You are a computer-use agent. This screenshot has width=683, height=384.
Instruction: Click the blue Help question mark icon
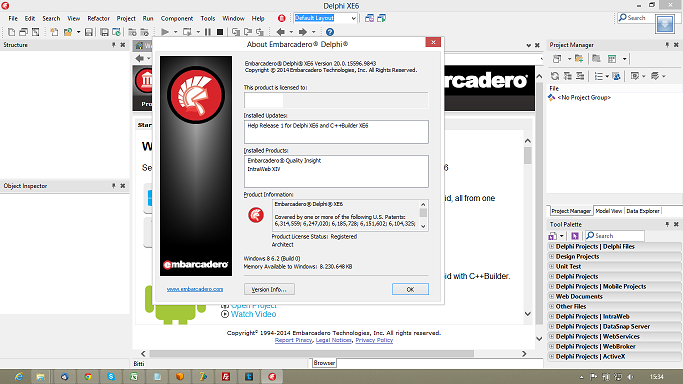click(x=330, y=32)
